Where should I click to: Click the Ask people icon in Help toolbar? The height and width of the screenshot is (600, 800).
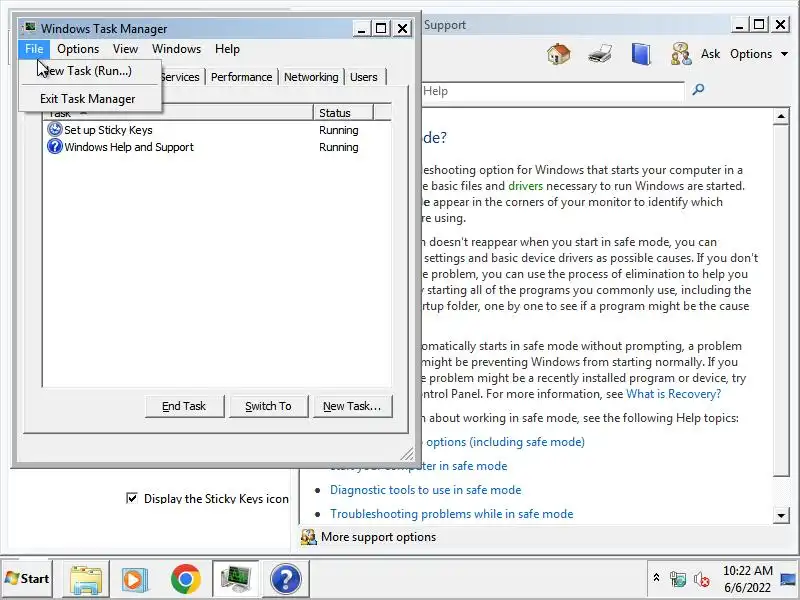[681, 54]
